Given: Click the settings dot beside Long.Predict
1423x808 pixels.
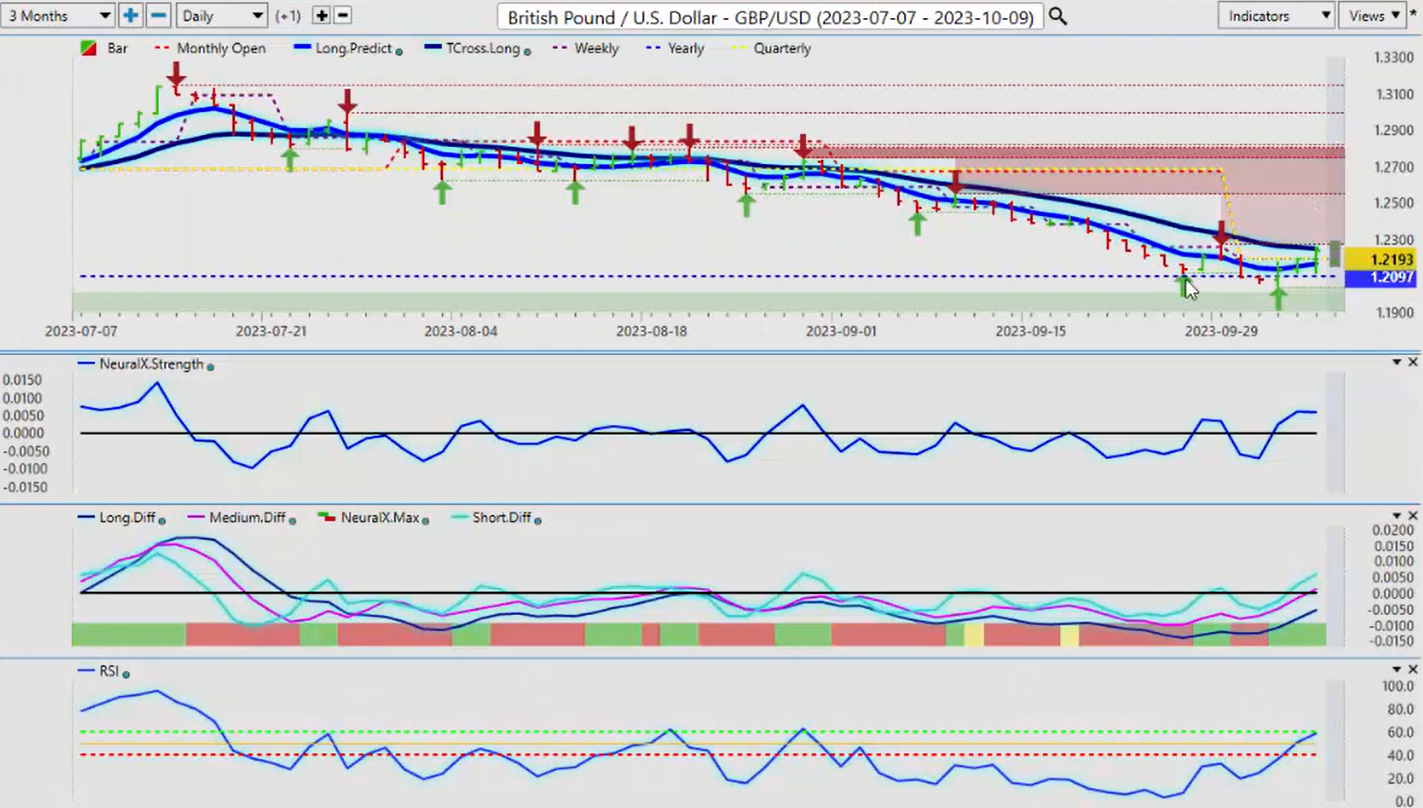Looking at the screenshot, I should tap(399, 50).
